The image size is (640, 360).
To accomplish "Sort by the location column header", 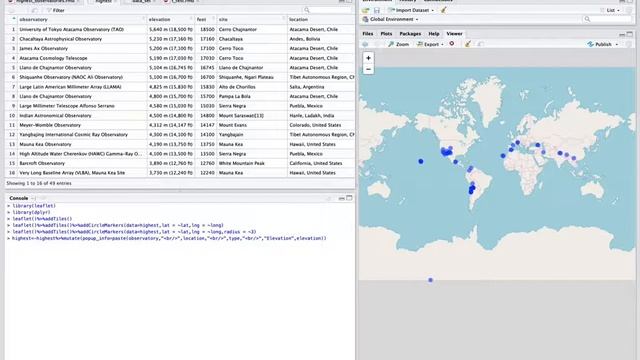I will [x=321, y=19].
